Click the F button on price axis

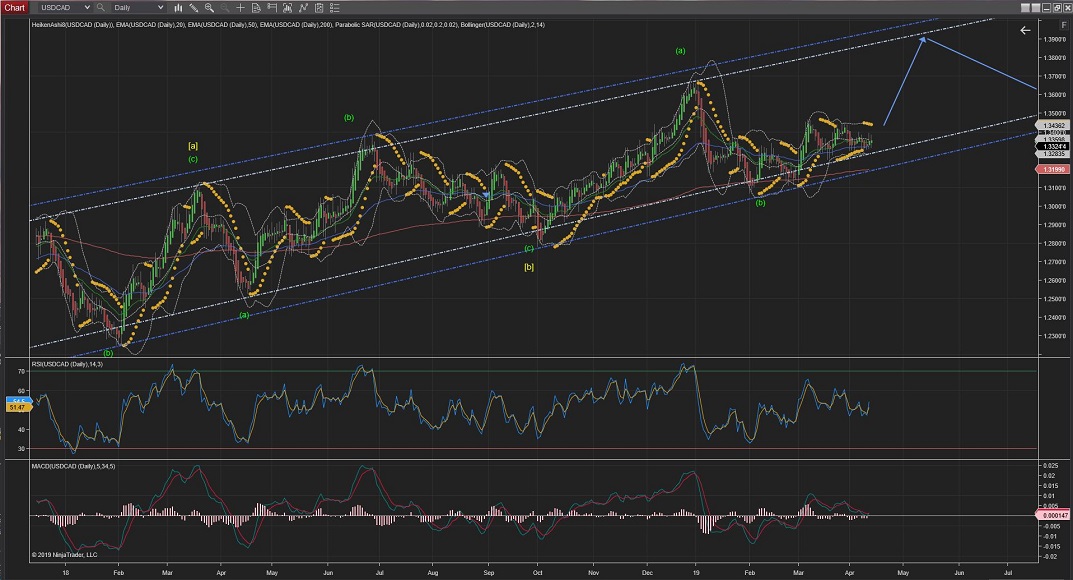1063,25
